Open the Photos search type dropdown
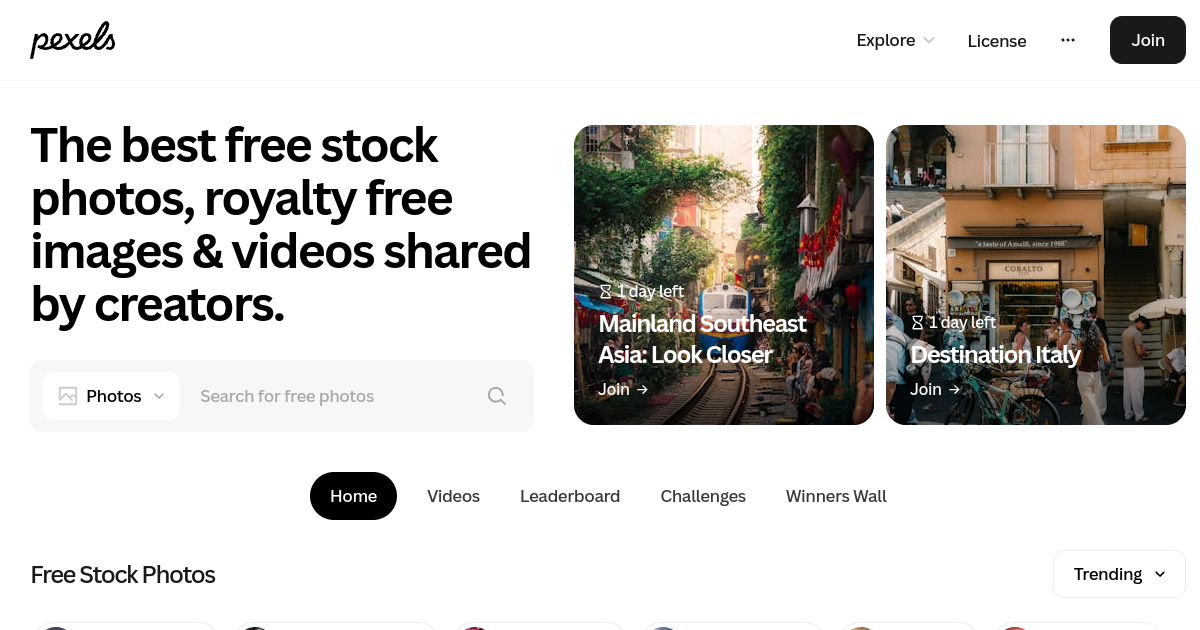 coord(111,396)
